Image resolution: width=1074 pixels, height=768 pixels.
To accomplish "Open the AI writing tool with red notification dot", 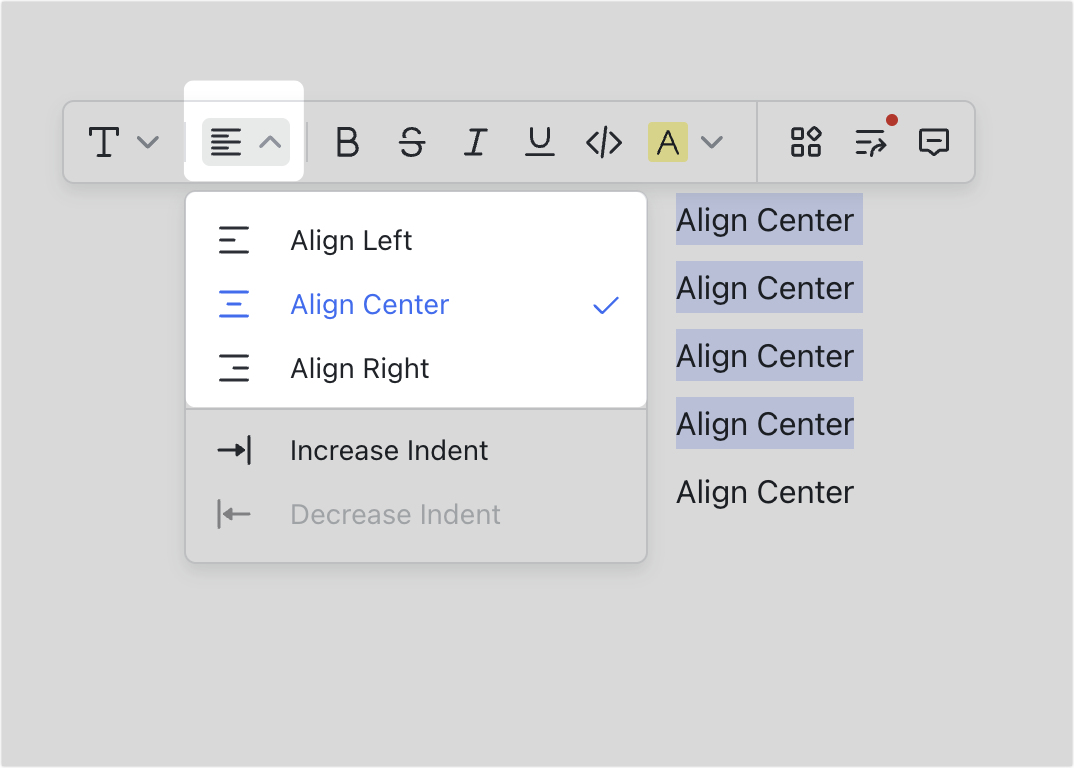I will tap(869, 142).
